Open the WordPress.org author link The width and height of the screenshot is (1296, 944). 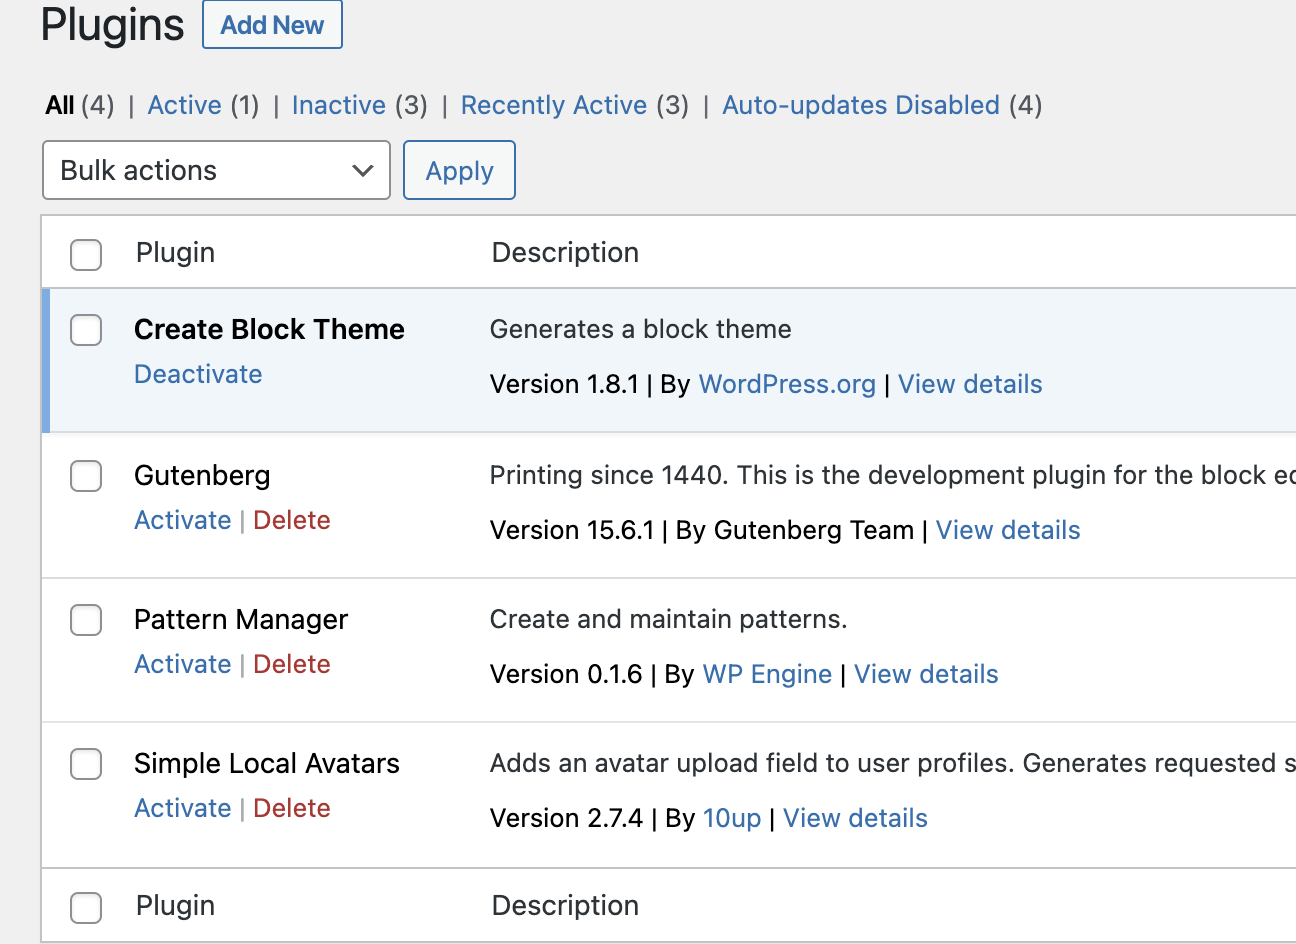coord(787,384)
